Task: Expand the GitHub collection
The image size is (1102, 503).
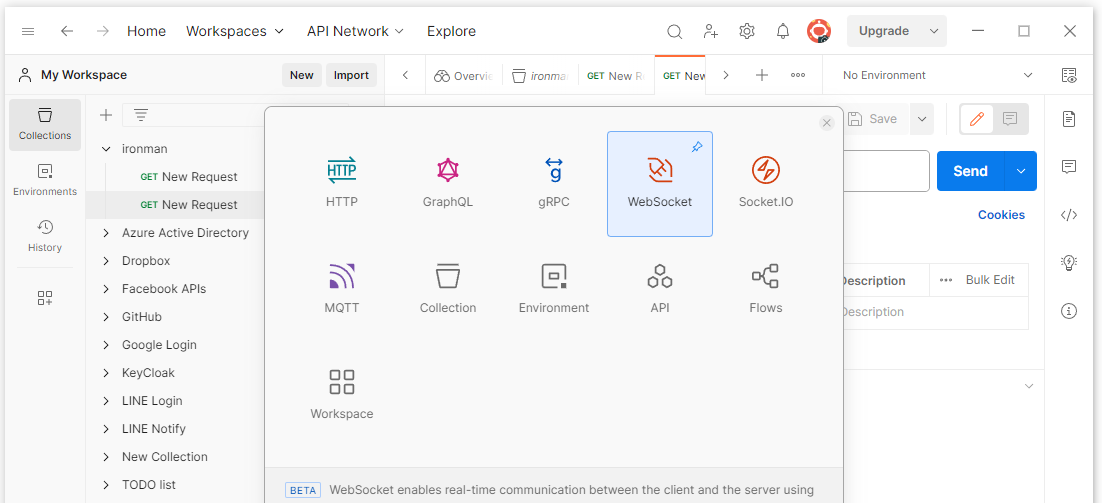Action: coord(106,317)
